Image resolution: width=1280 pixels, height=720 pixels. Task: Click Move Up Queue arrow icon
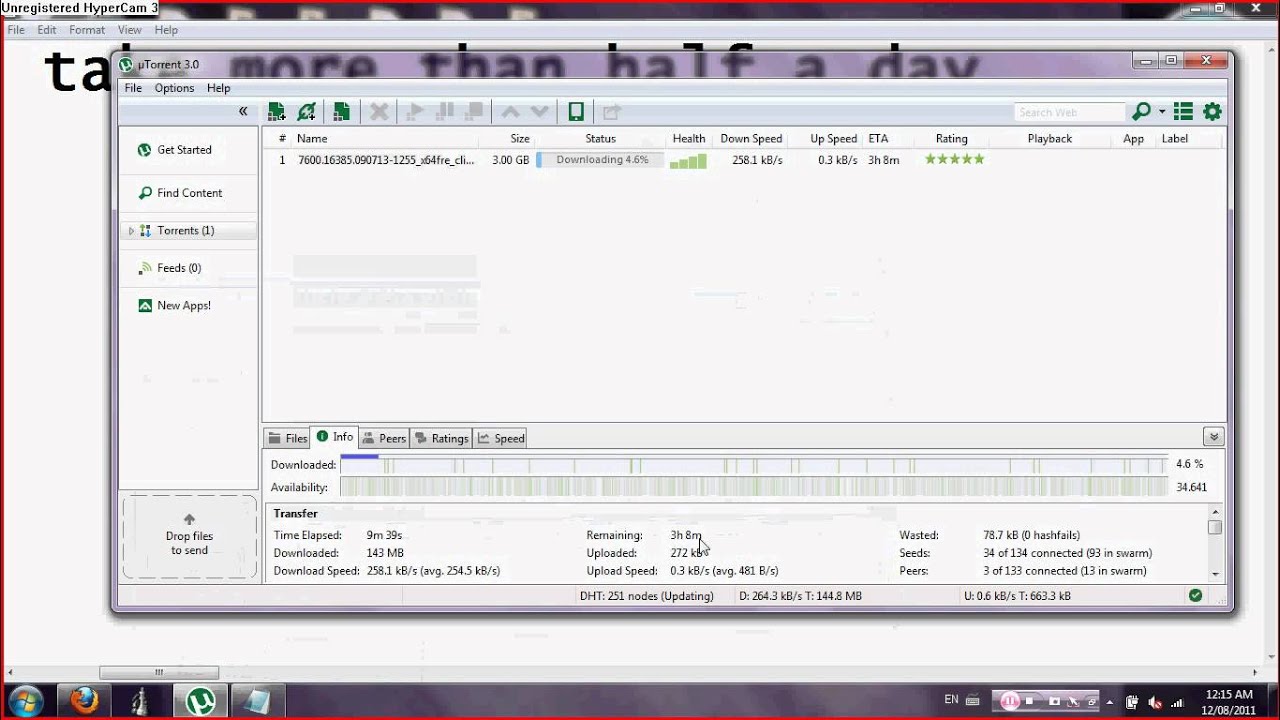(x=510, y=112)
